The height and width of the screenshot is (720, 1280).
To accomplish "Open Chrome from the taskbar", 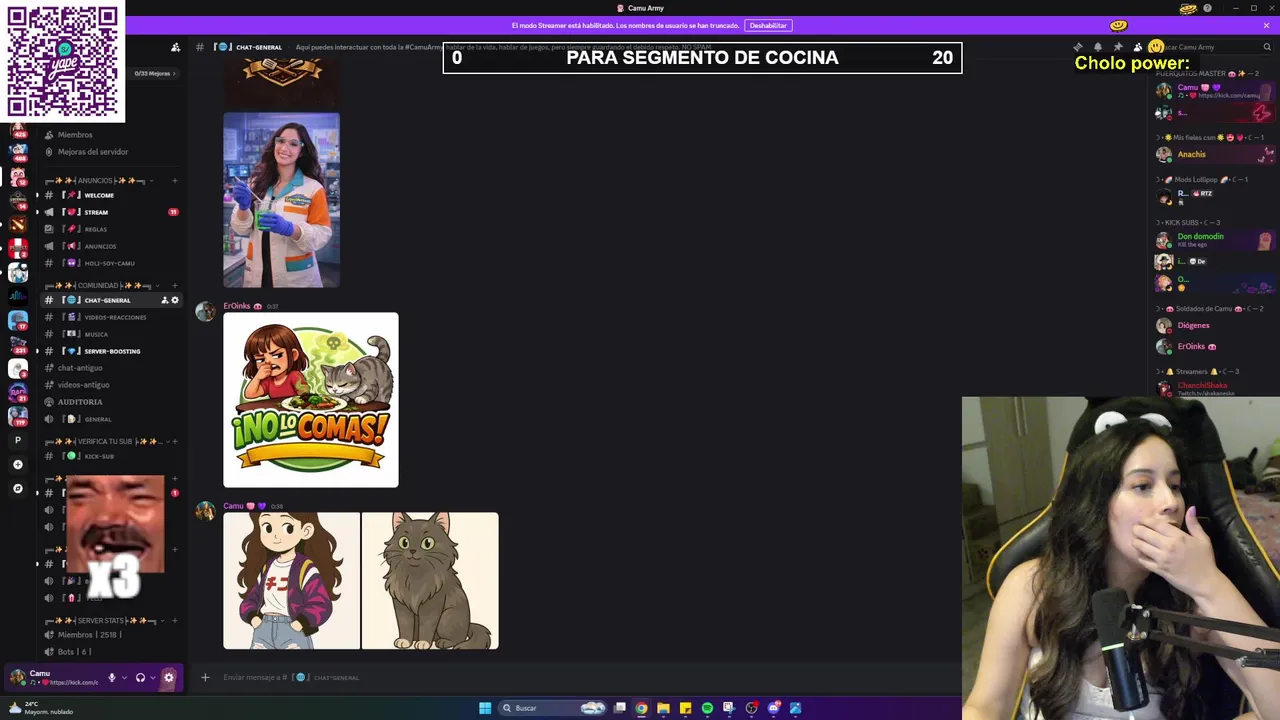I will click(641, 708).
